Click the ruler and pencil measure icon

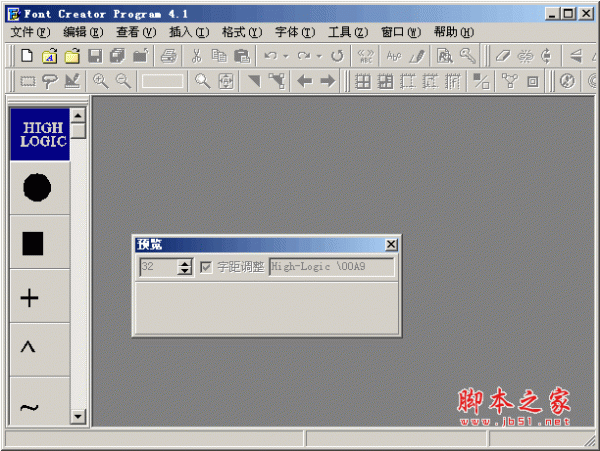pyautogui.click(x=72, y=81)
